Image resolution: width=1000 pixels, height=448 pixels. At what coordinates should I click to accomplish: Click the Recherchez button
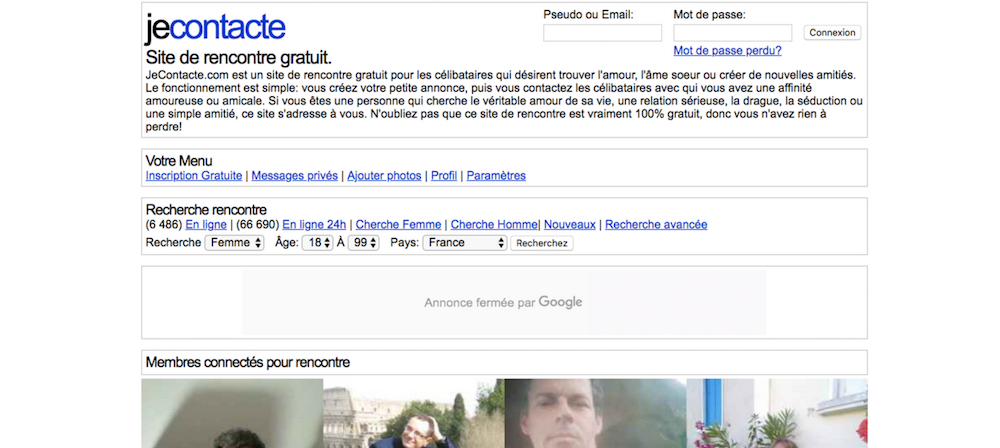[541, 243]
